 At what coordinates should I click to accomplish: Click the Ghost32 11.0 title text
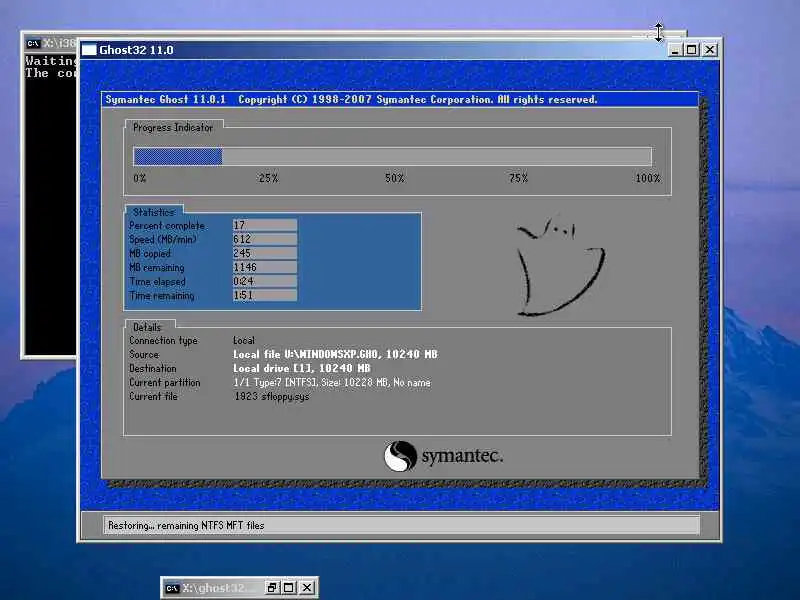tap(136, 50)
